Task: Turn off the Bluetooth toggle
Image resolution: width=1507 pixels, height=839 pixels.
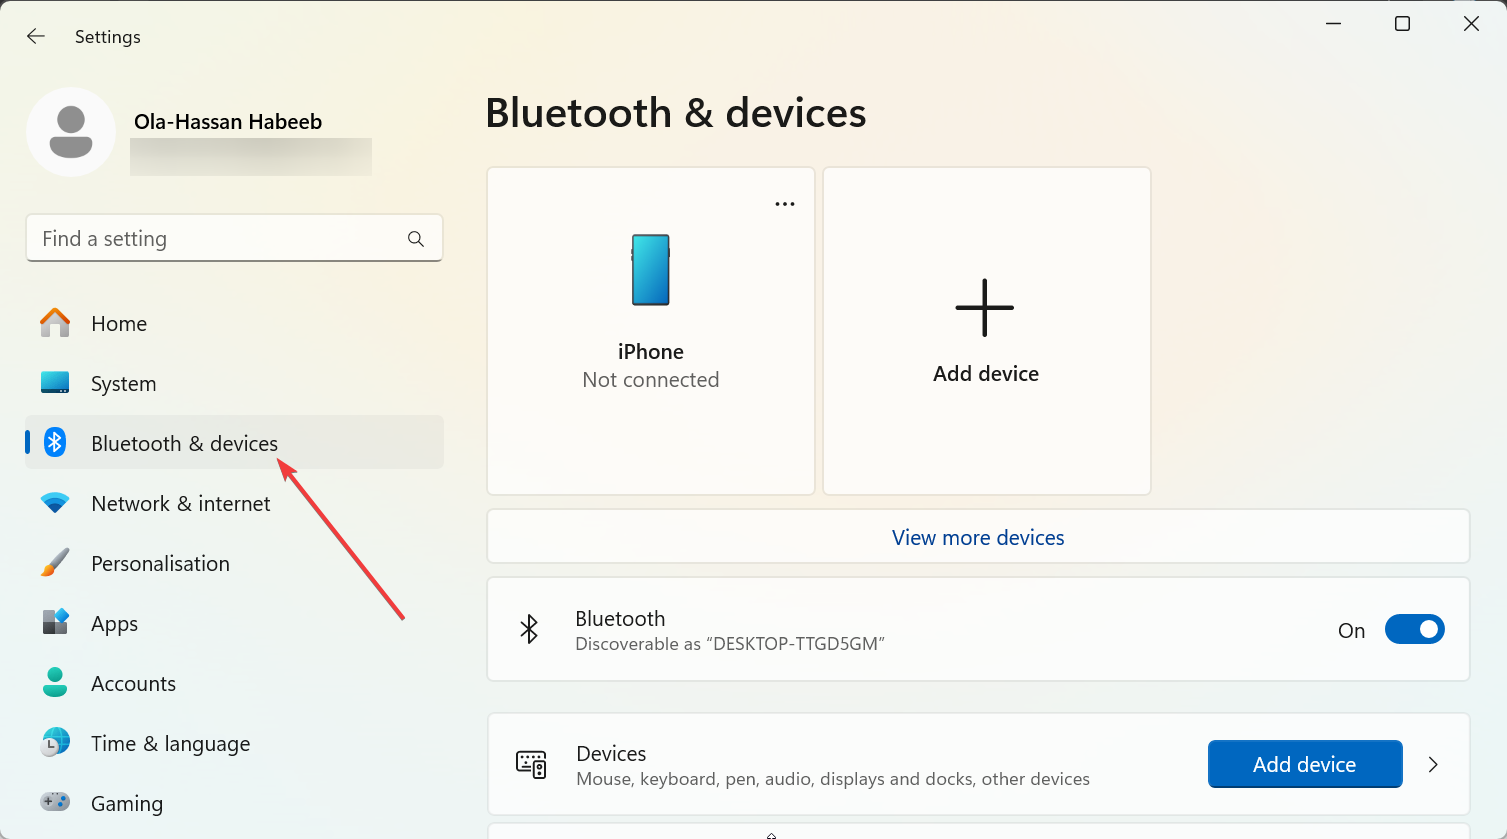Action: [1414, 630]
